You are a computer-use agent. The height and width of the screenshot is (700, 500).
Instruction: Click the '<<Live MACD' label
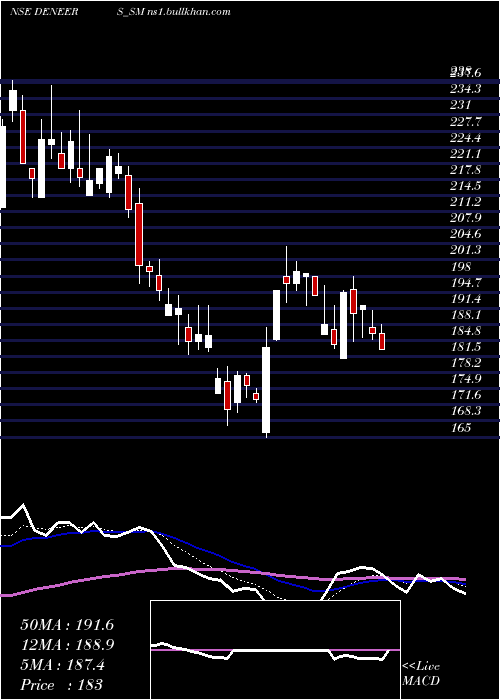[421, 674]
